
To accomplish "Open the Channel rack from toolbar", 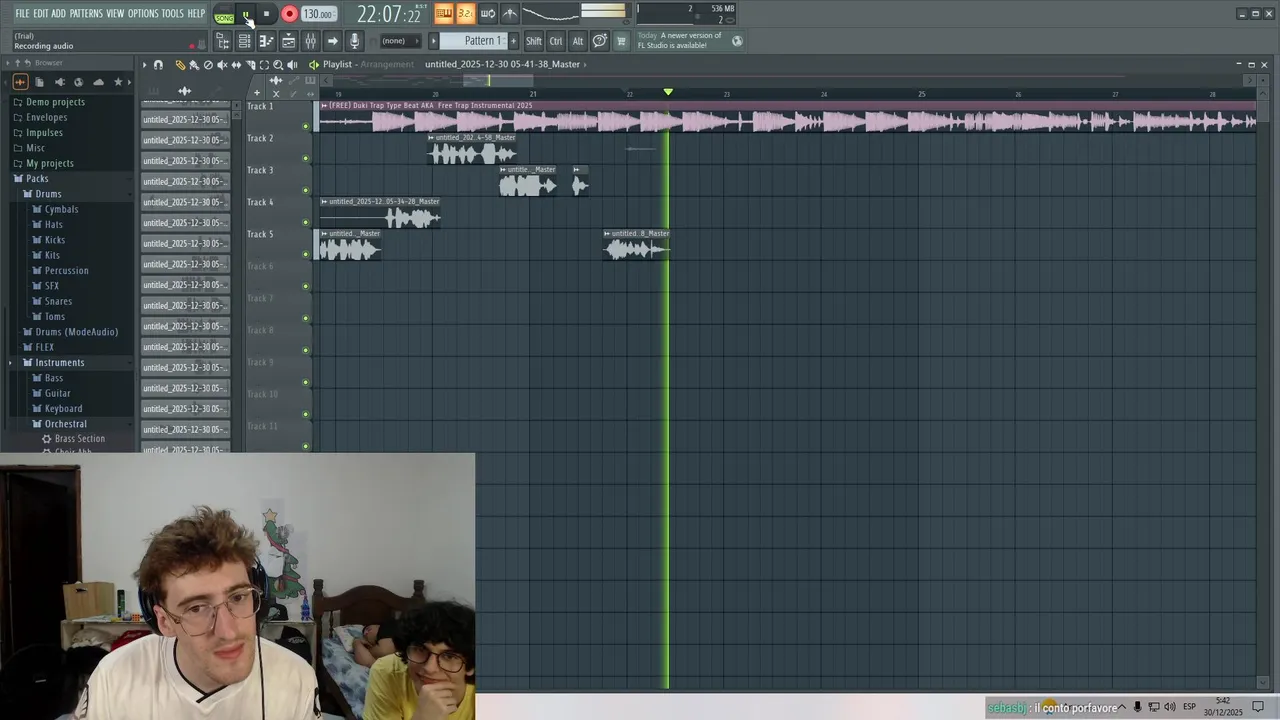I will click(244, 41).
